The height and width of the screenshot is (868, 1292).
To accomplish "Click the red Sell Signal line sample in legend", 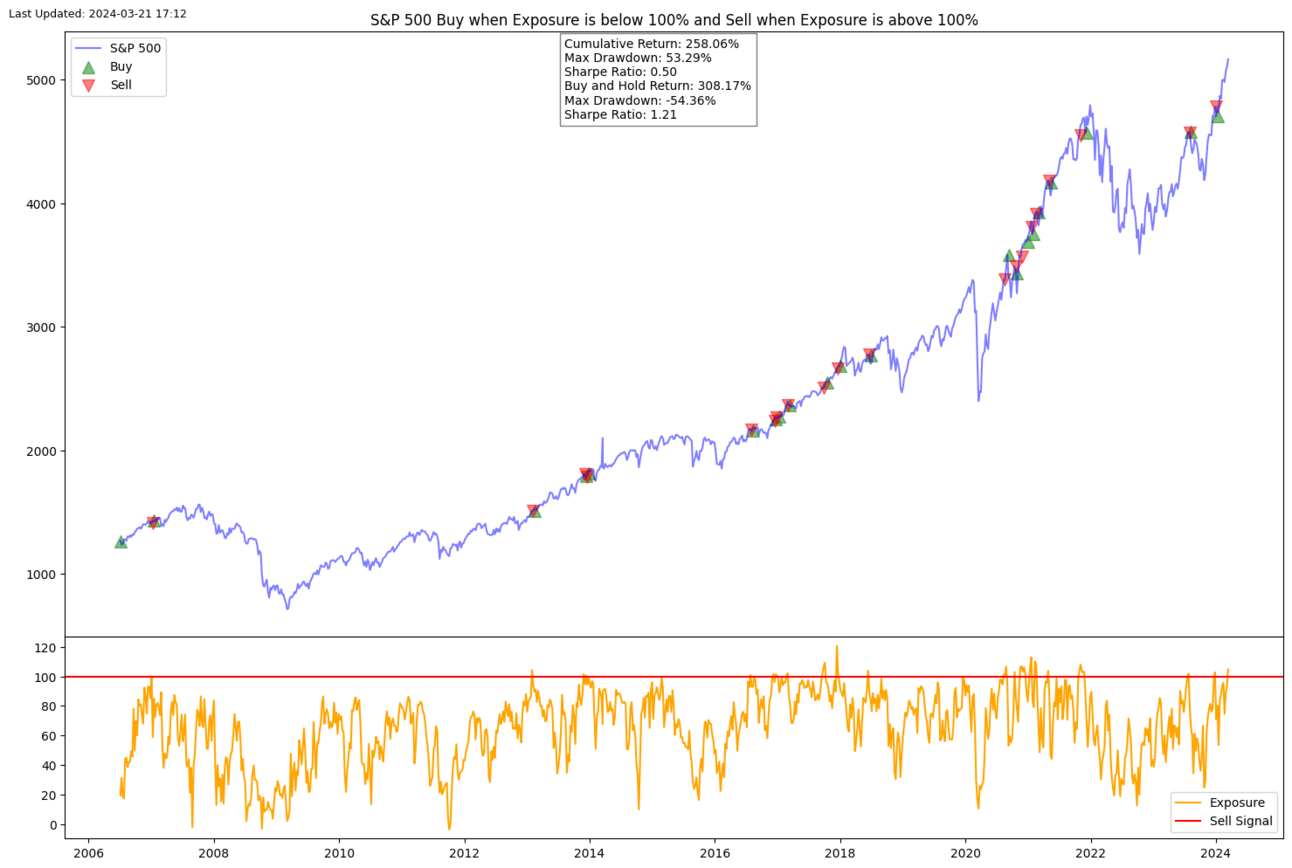I will pyautogui.click(x=1188, y=821).
